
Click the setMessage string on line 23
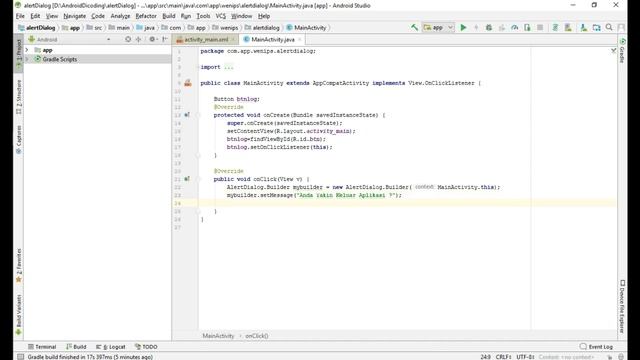tap(347, 195)
